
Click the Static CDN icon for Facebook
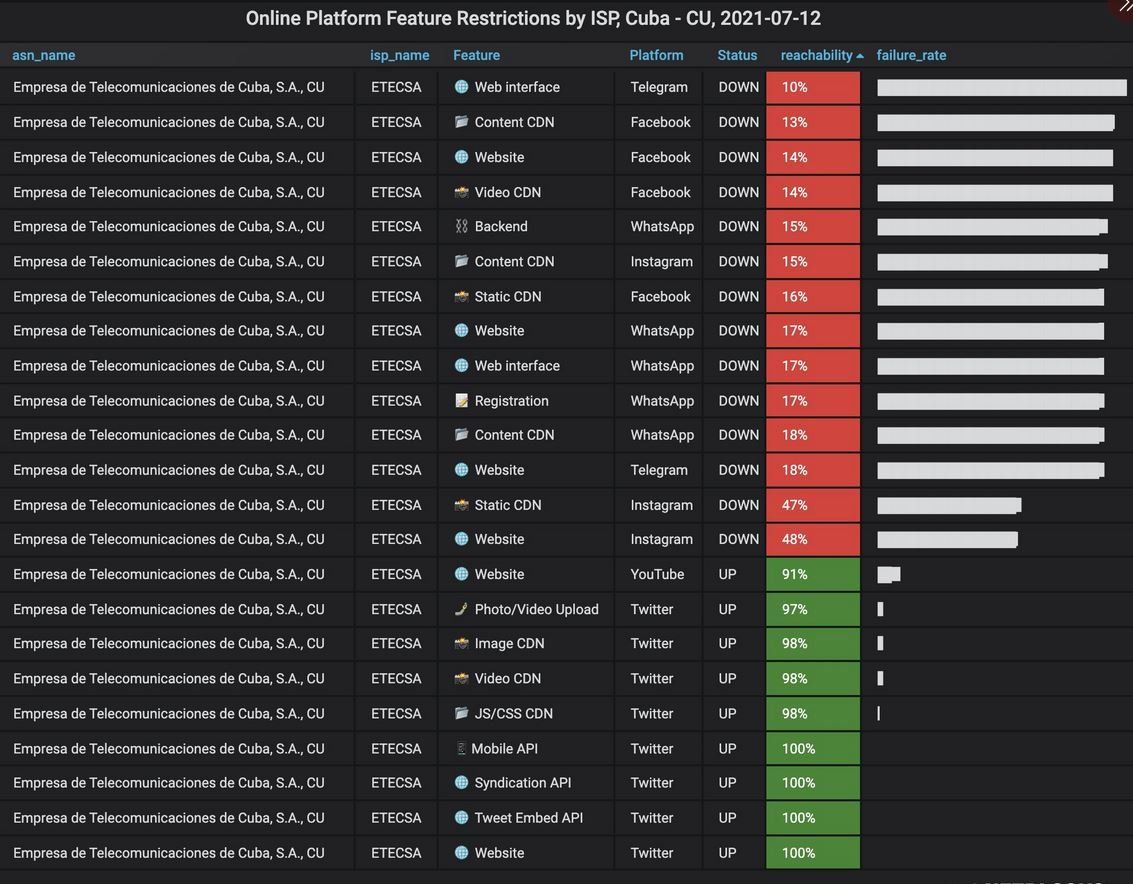tap(460, 296)
